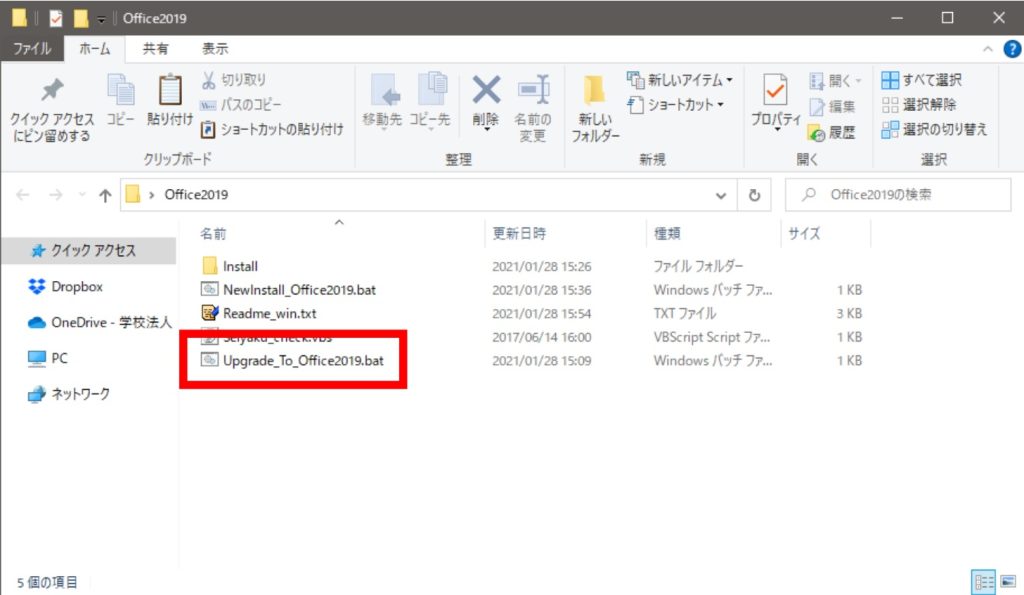
Task: Open the Properties ribbon button
Action: tap(775, 101)
